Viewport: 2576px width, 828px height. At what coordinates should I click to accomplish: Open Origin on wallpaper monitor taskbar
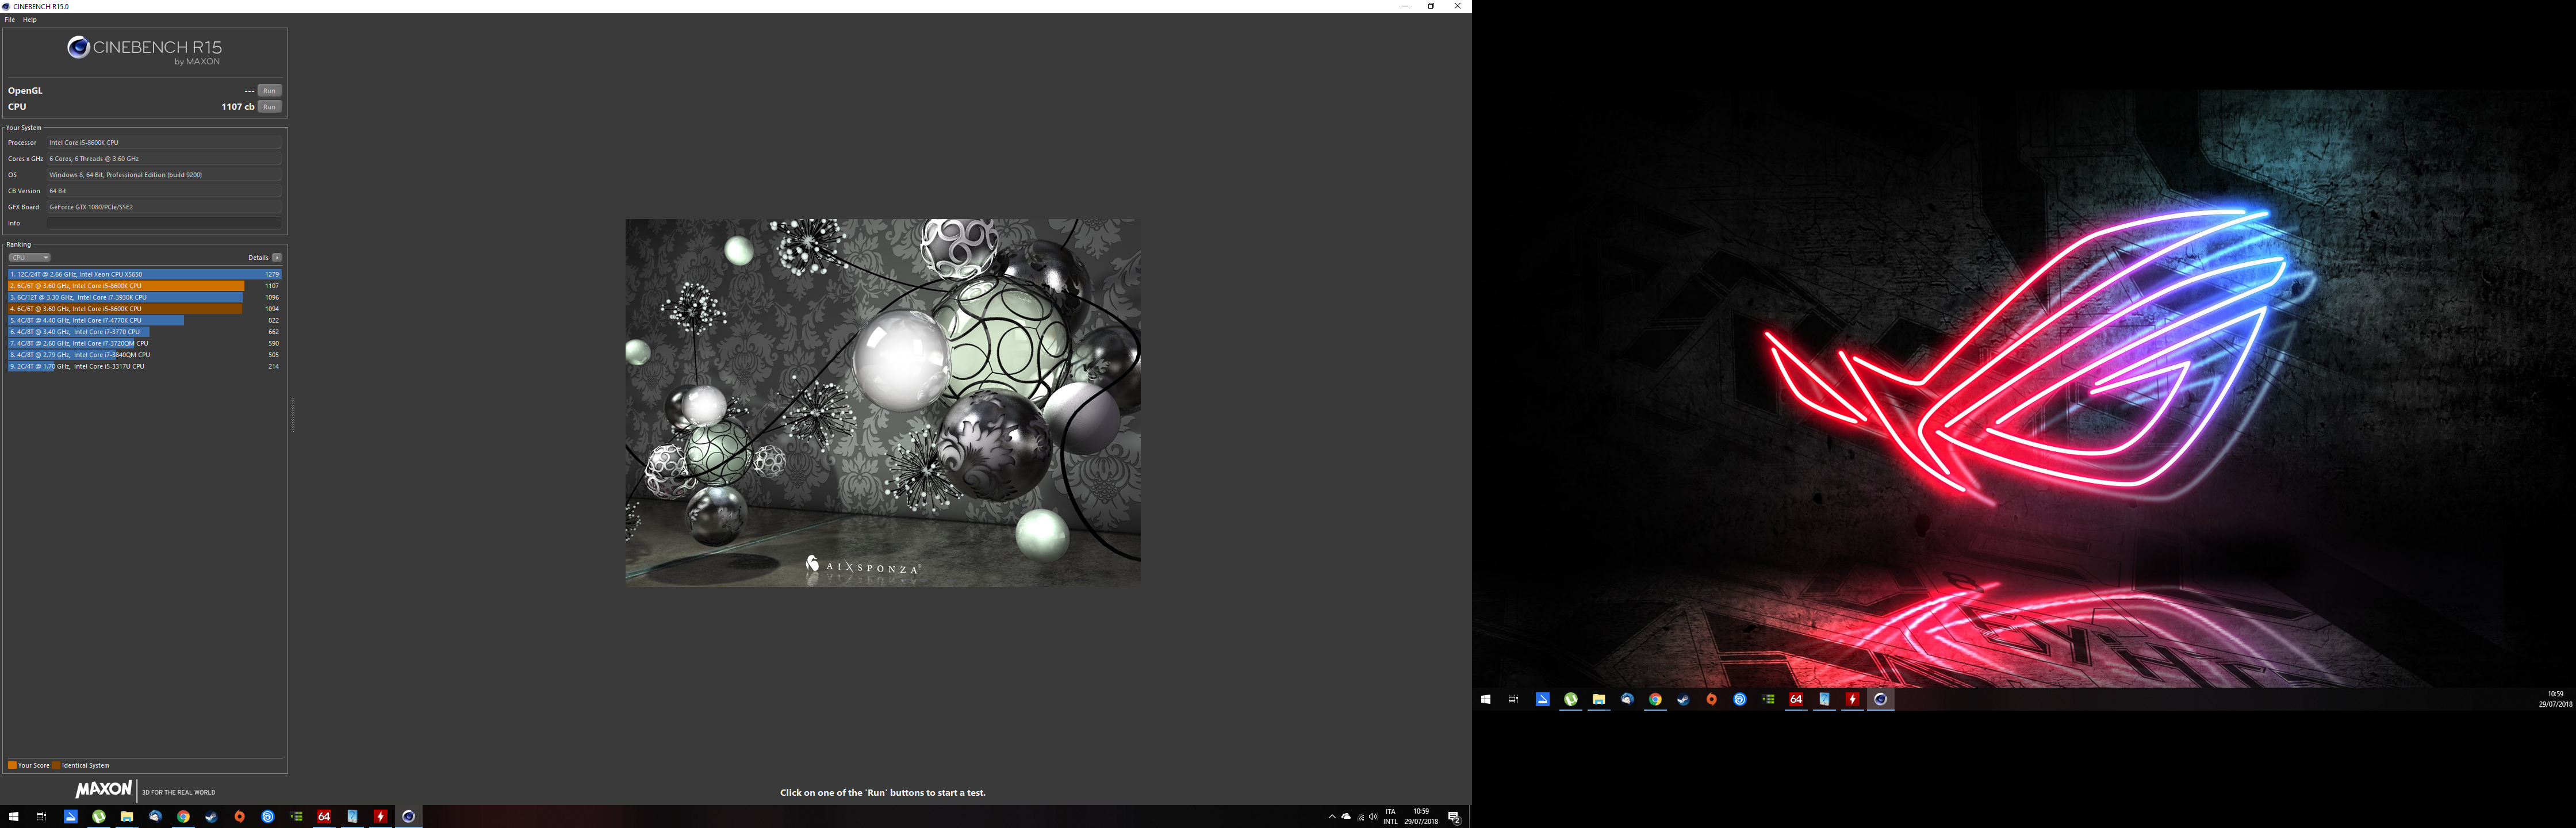click(1712, 699)
